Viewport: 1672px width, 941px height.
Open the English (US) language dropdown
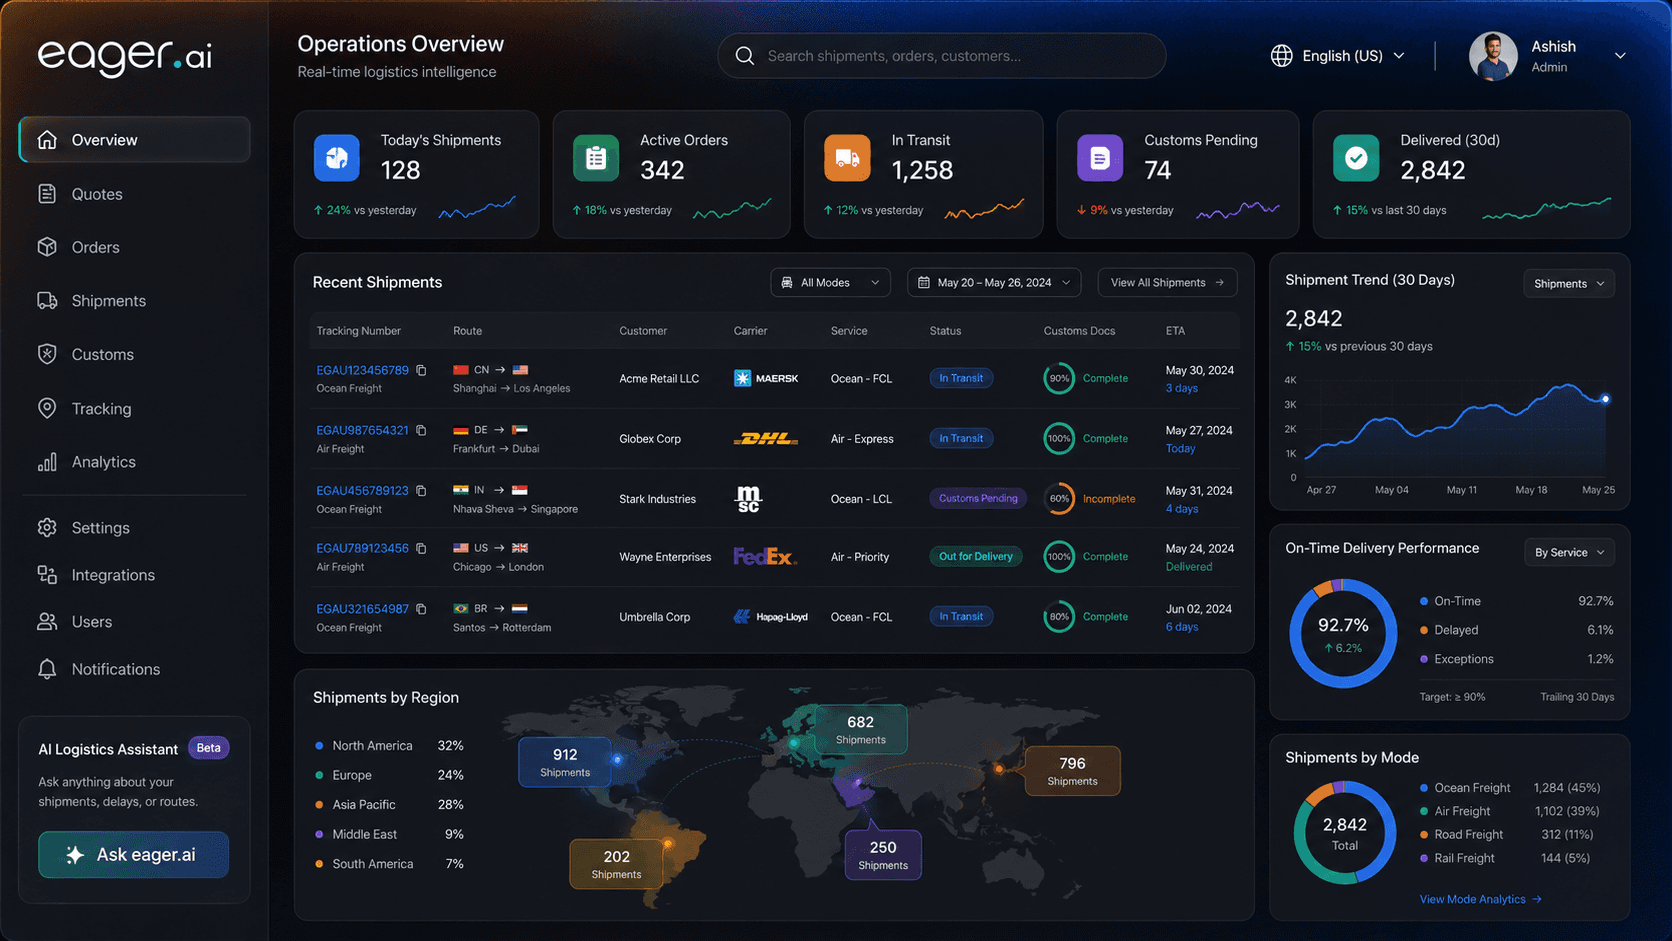1338,56
